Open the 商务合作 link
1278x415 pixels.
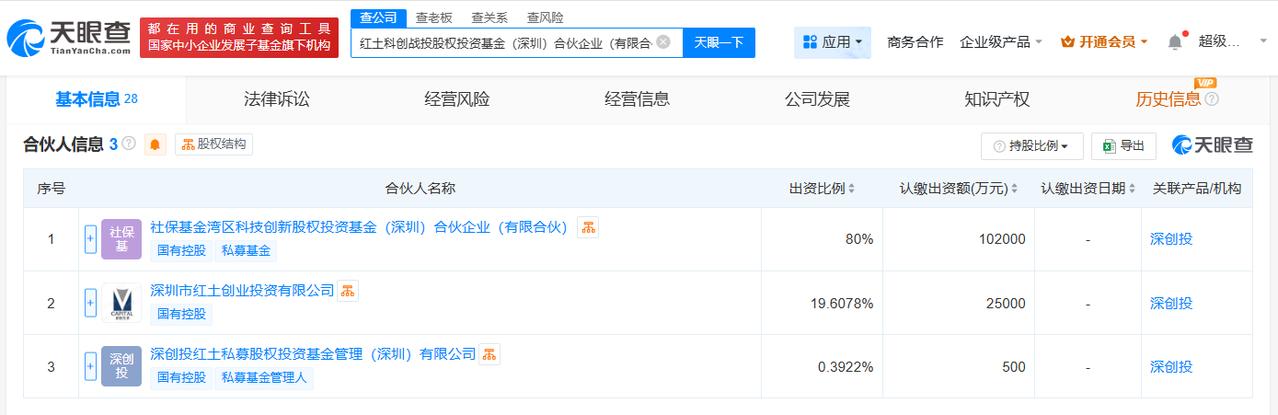pyautogui.click(x=915, y=42)
